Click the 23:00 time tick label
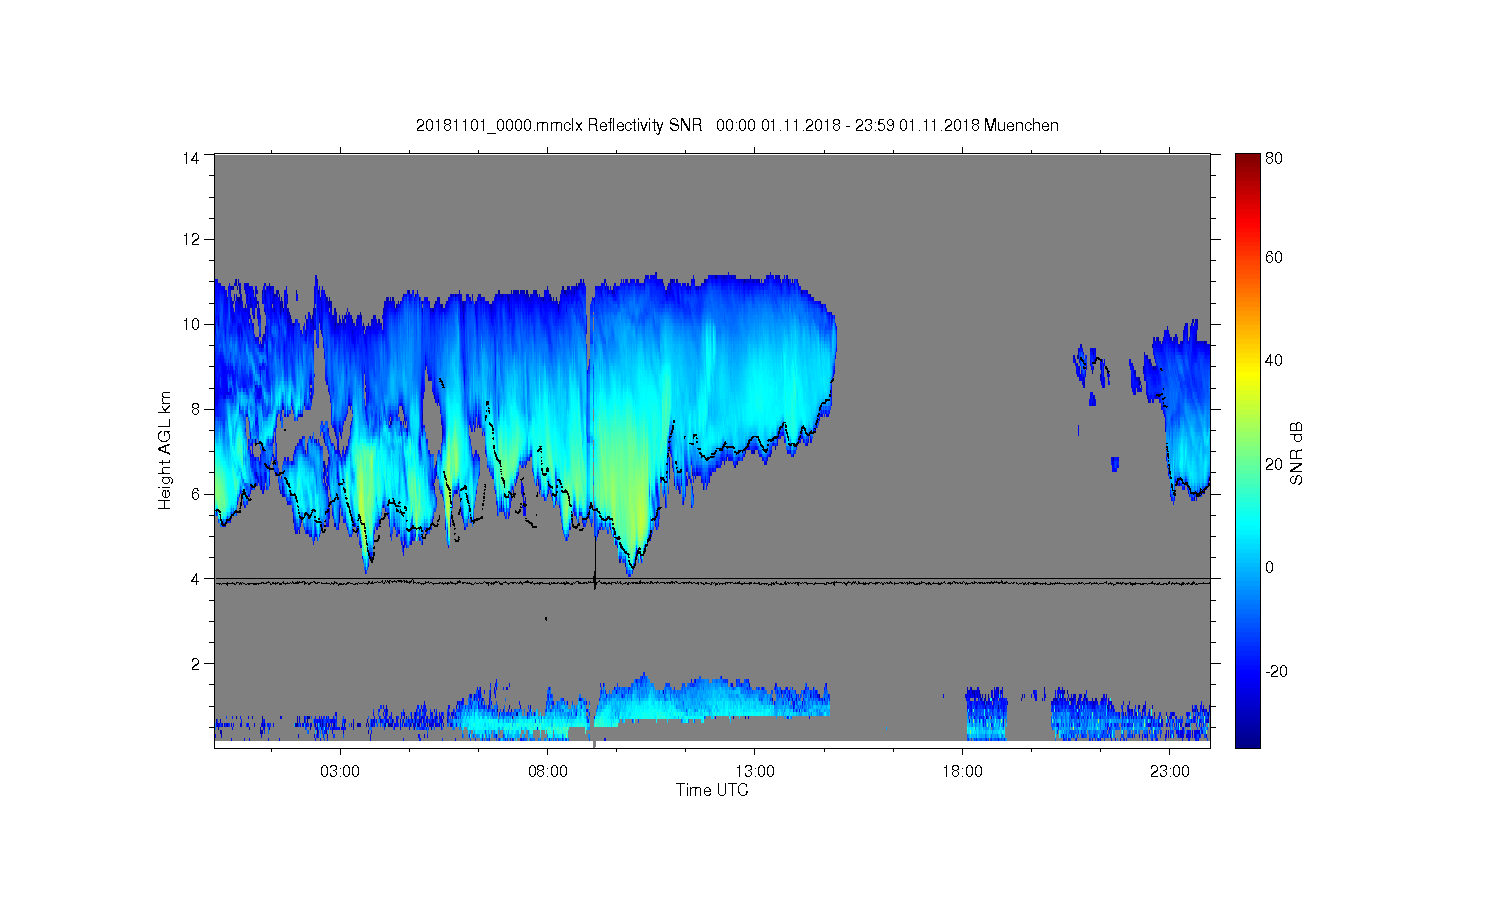This screenshot has width=1500, height=900. 1170,772
